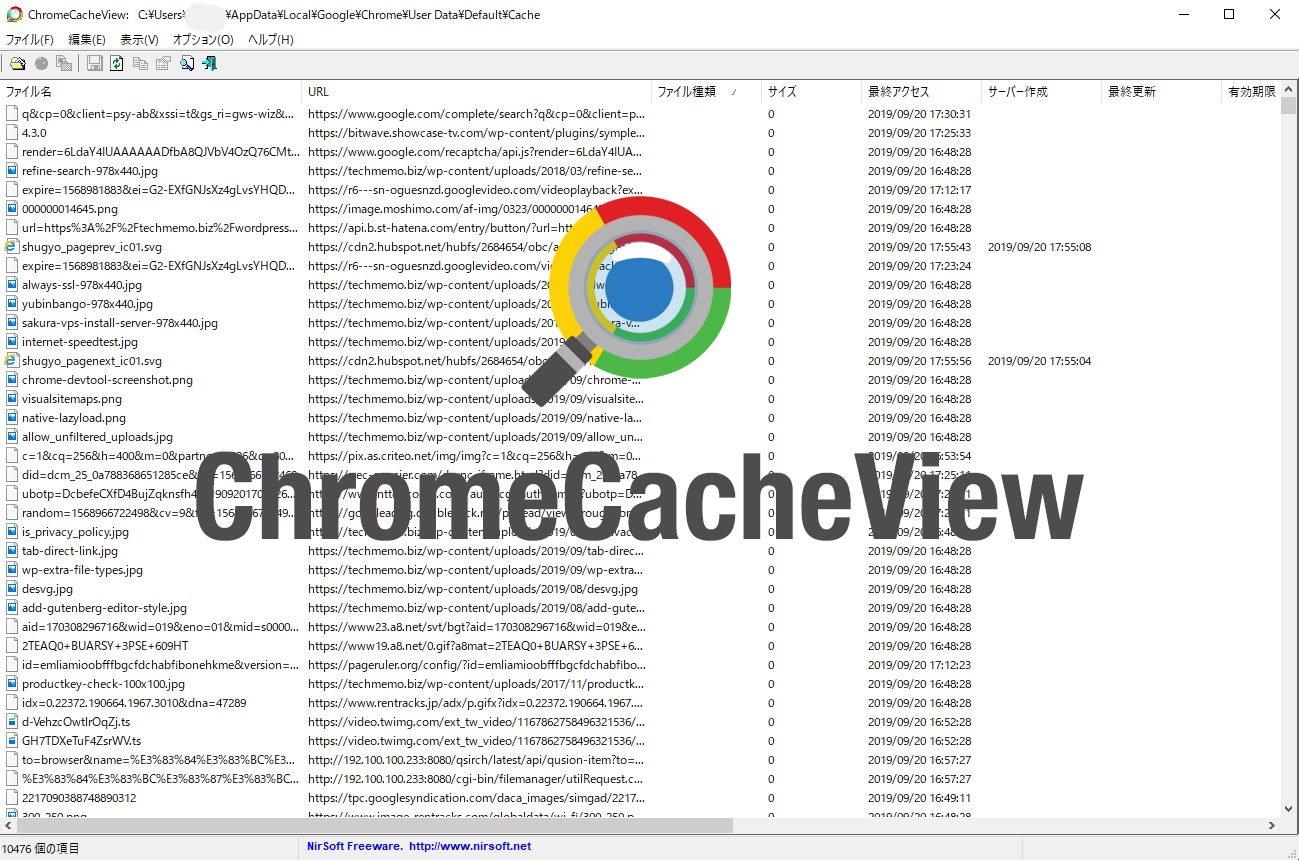Click the Save floppy disk toolbar icon
This screenshot has height=860, width=1299.
94,64
